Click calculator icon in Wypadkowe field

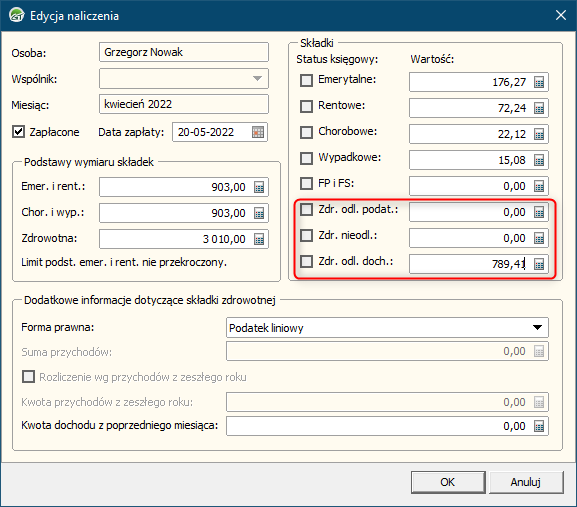coord(539,160)
